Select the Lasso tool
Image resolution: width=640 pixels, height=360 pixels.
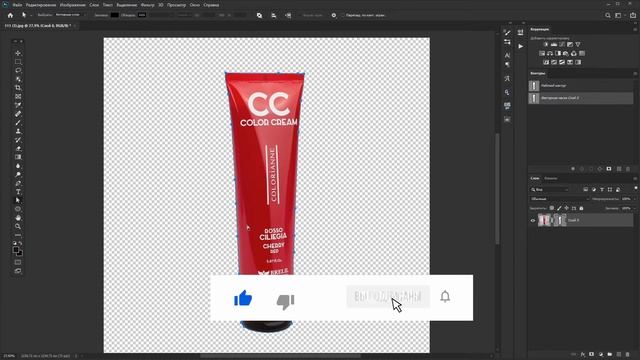pyautogui.click(x=18, y=71)
